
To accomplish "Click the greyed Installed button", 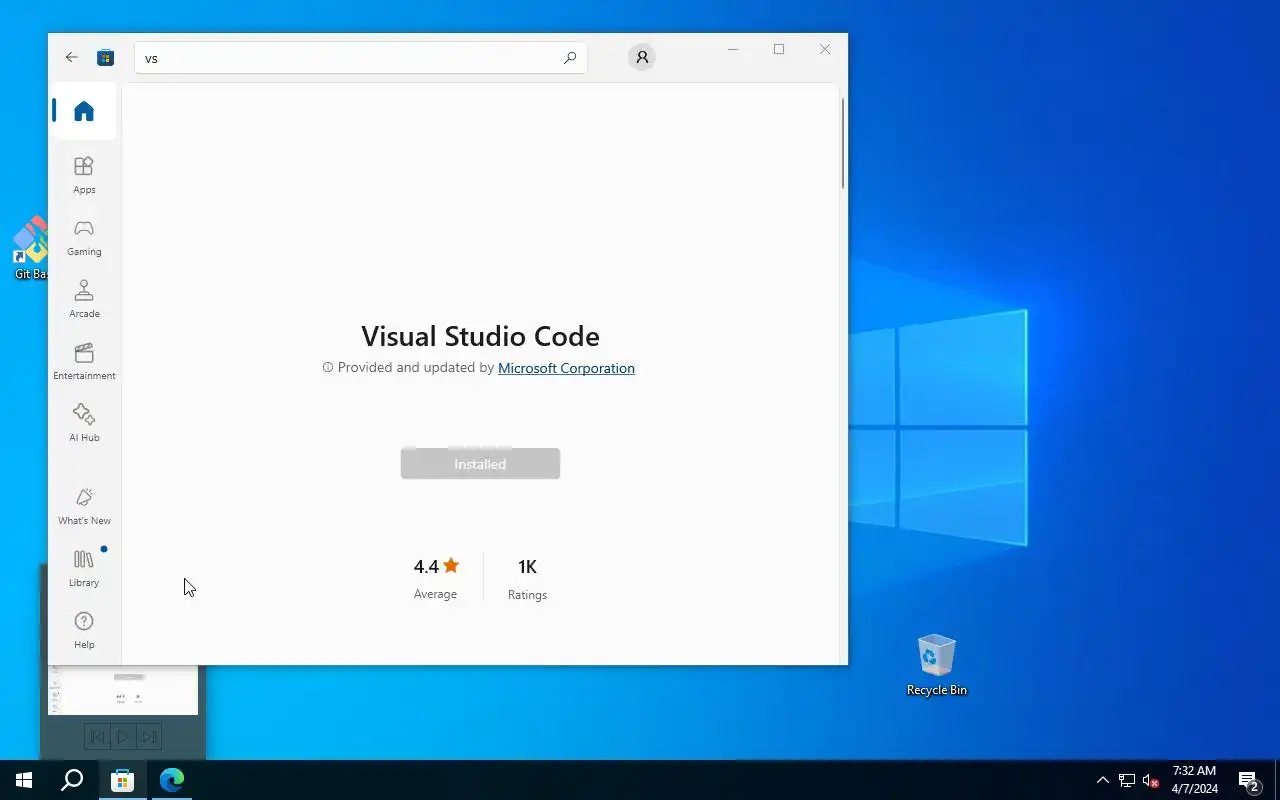I will (x=480, y=464).
